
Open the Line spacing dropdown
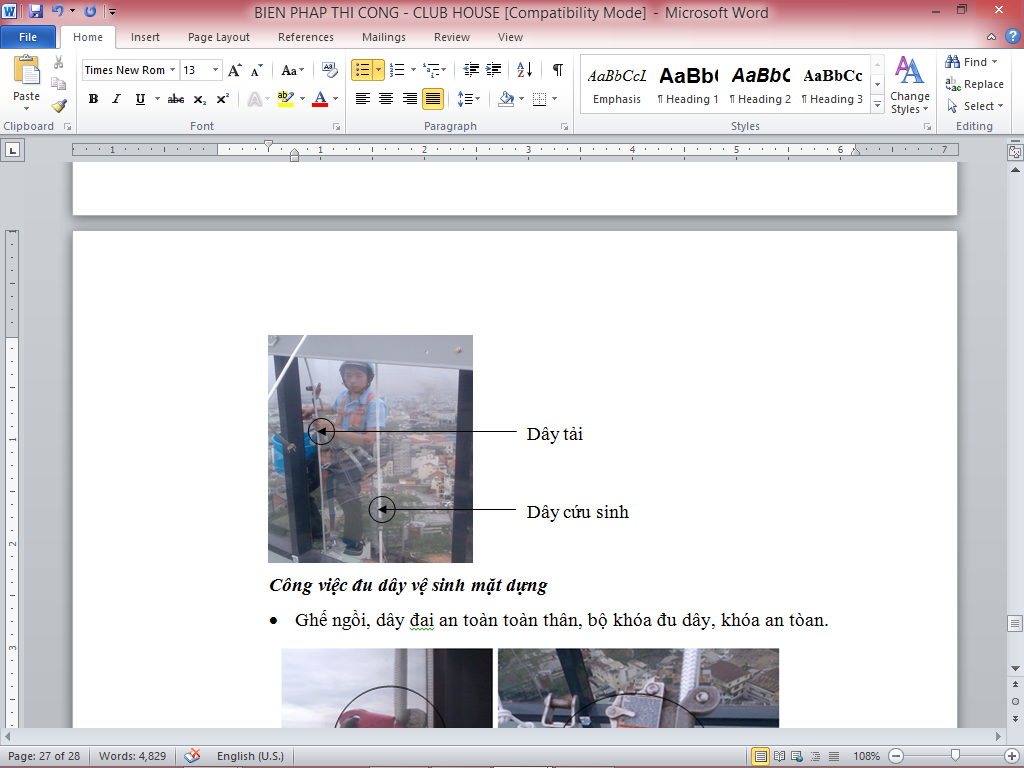point(468,99)
